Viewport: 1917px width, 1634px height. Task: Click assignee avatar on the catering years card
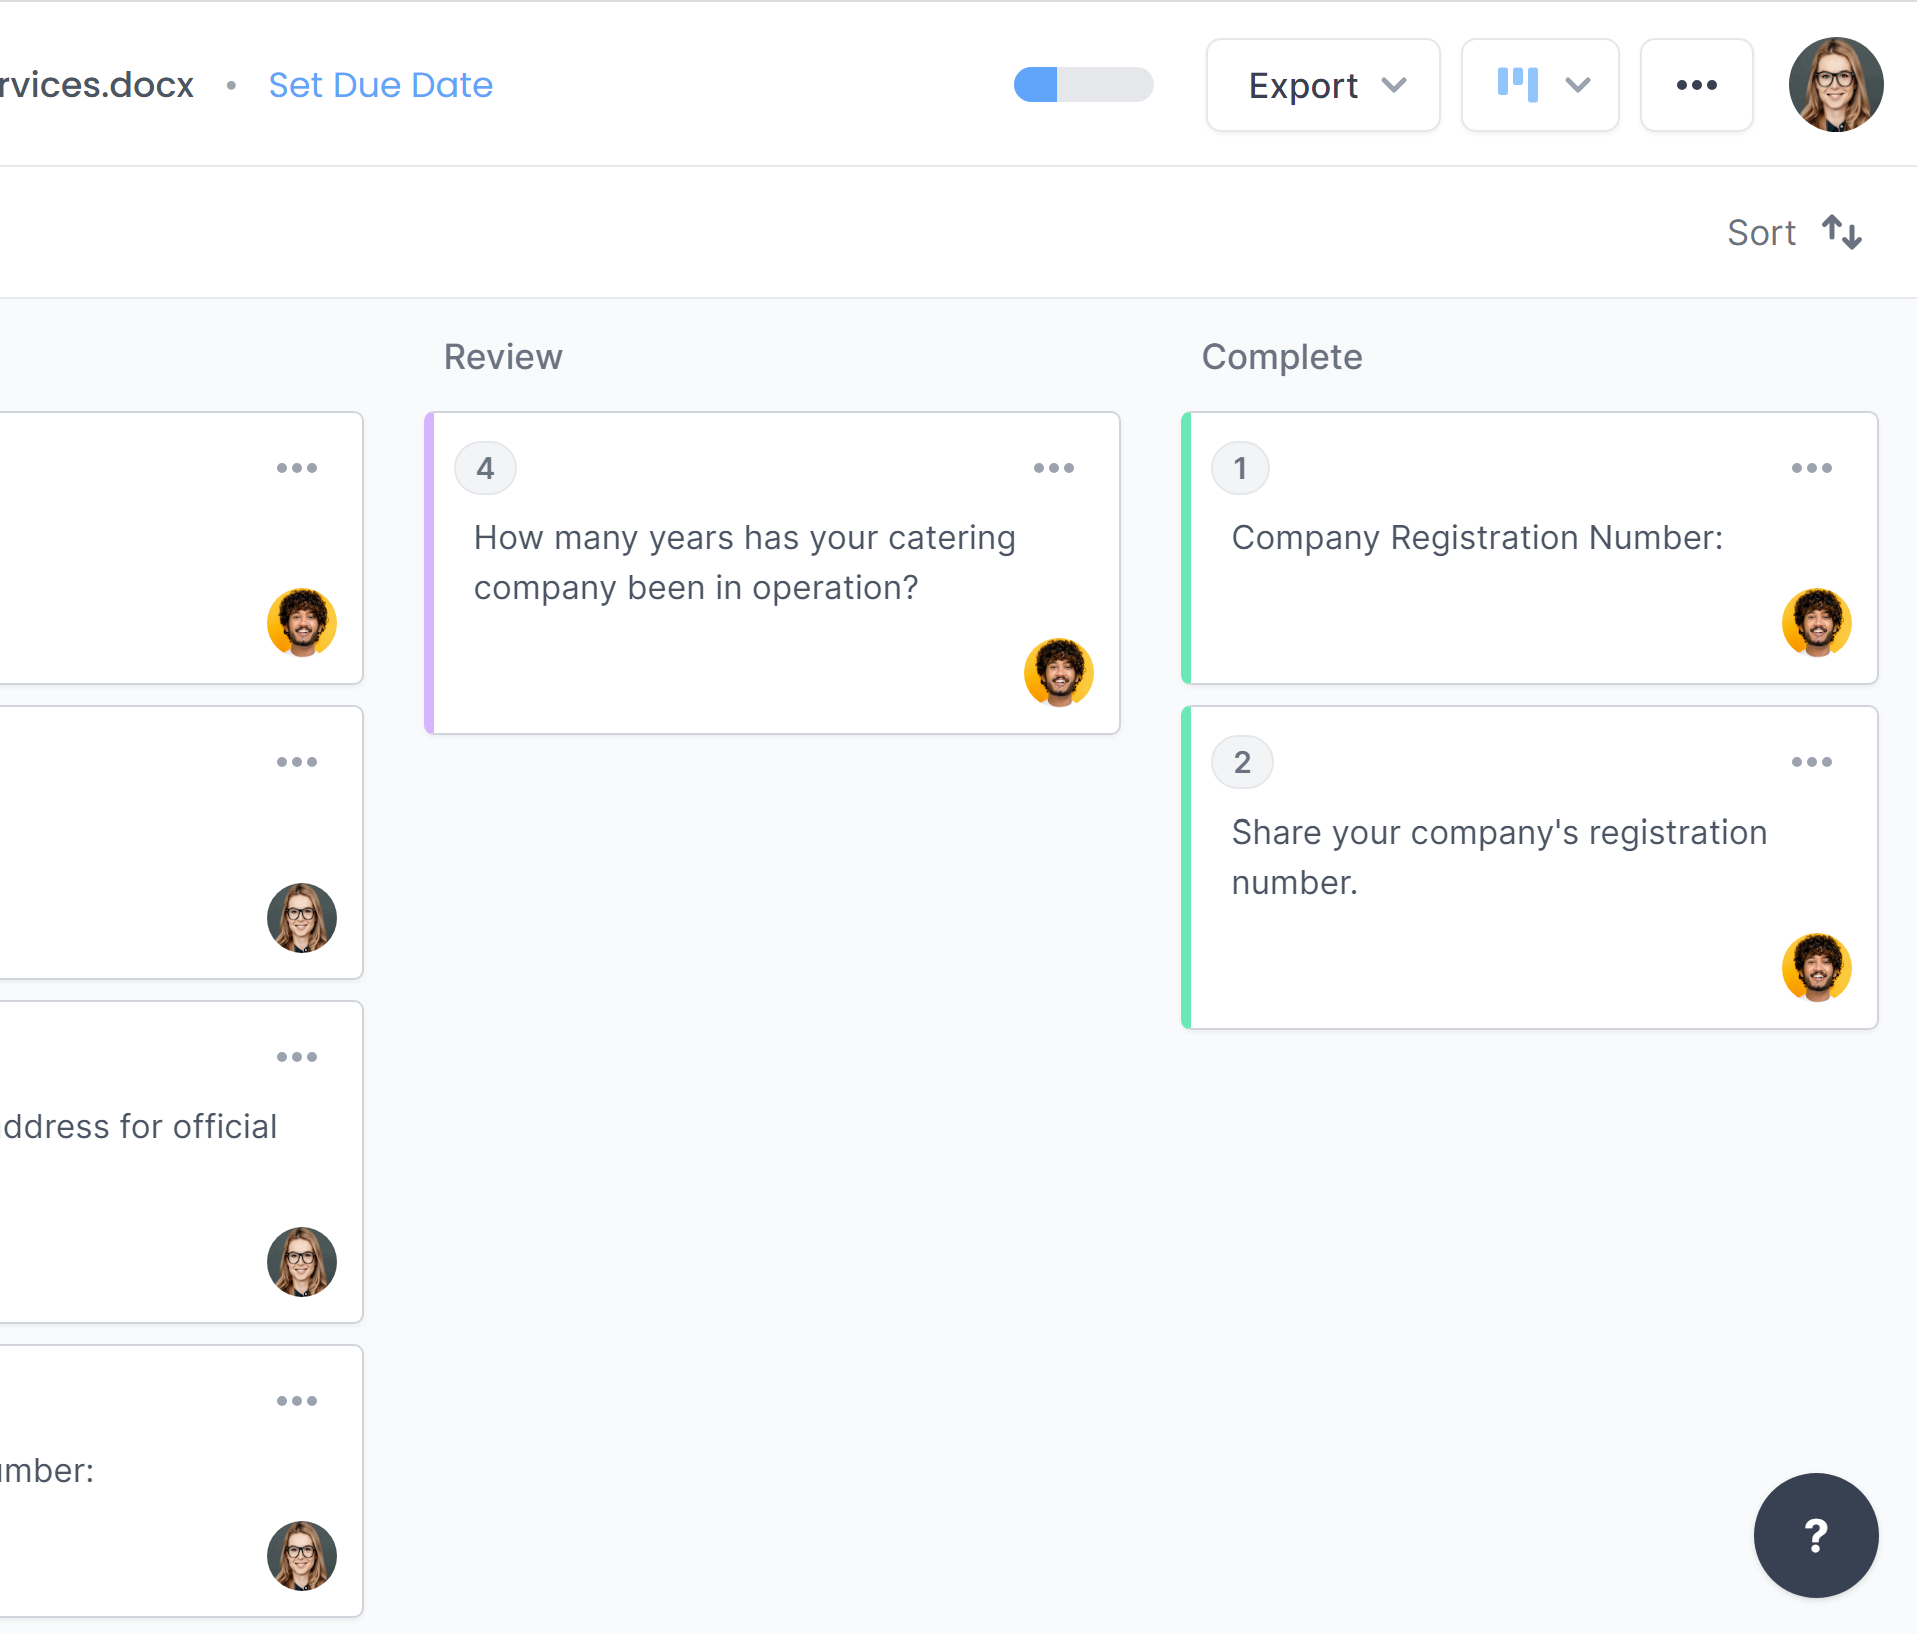pos(1058,672)
